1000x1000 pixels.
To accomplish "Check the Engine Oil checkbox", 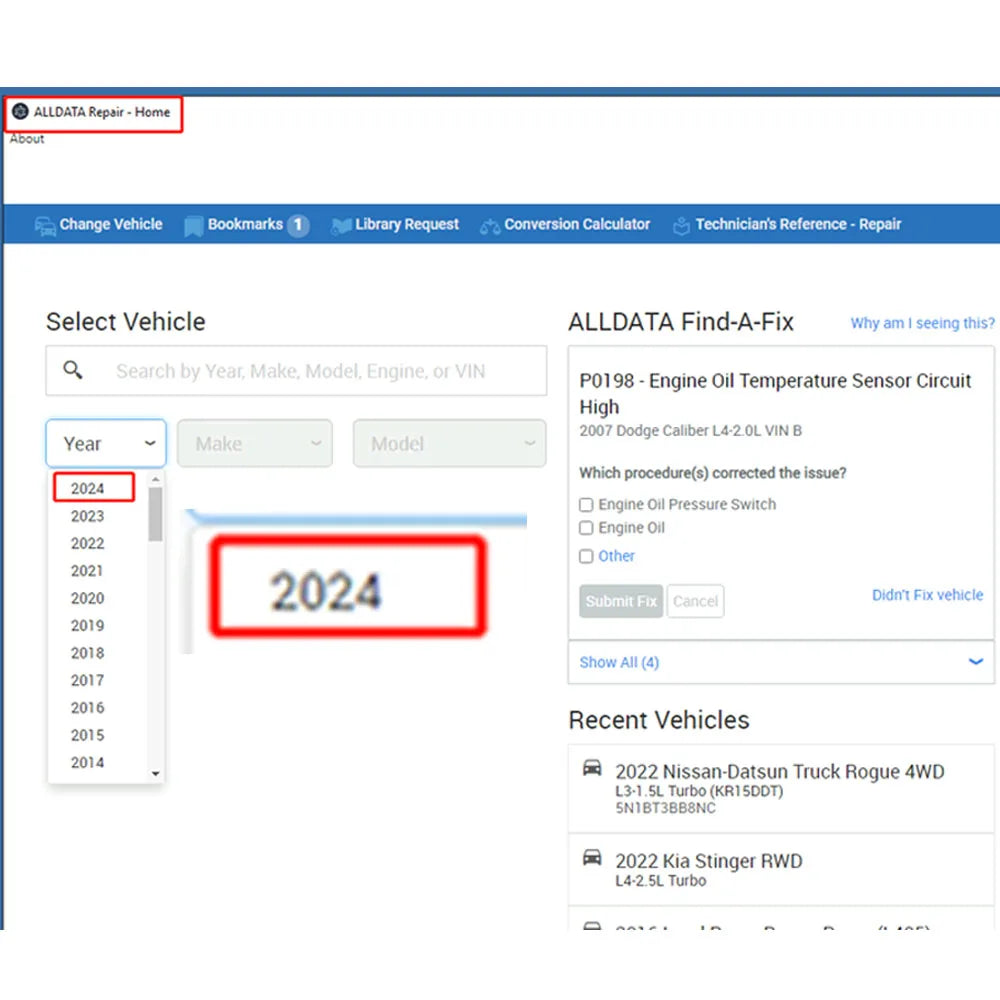I will tap(586, 528).
